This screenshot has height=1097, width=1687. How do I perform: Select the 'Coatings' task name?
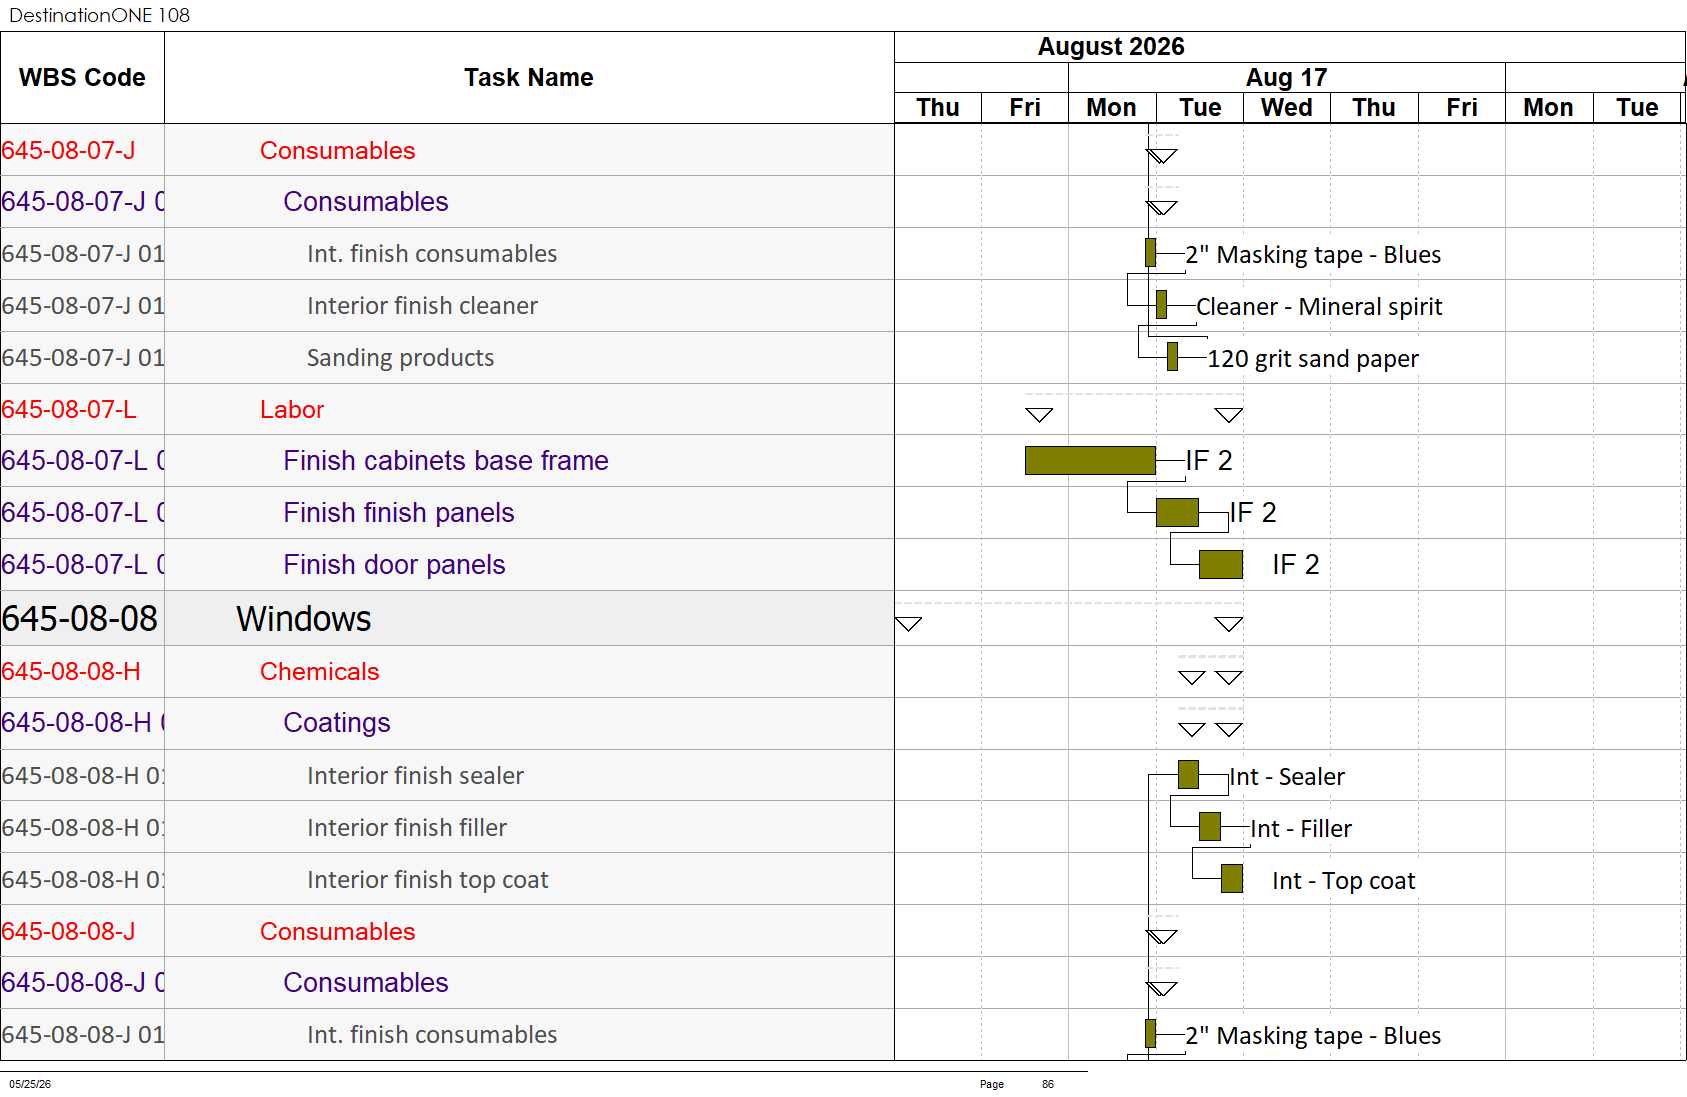337,723
